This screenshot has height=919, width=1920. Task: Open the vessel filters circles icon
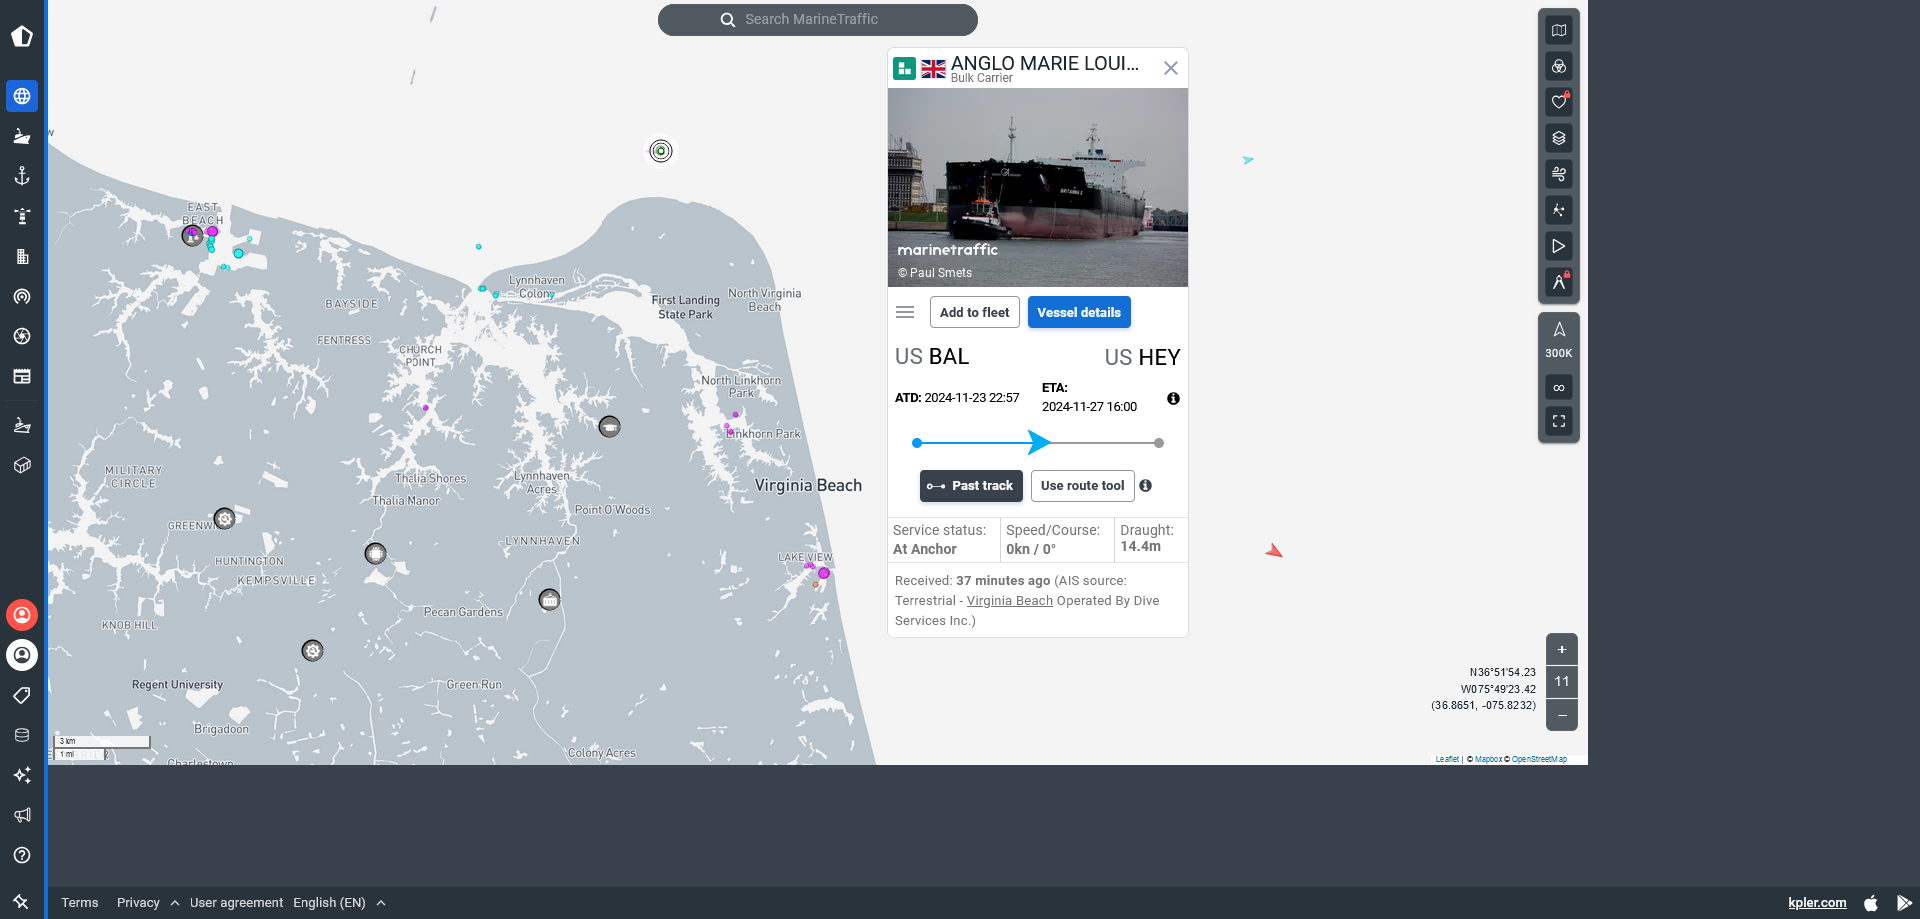tap(1559, 67)
